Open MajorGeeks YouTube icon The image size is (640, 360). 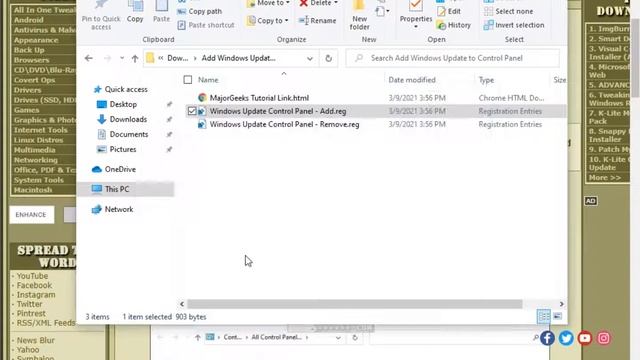pyautogui.click(x=584, y=338)
